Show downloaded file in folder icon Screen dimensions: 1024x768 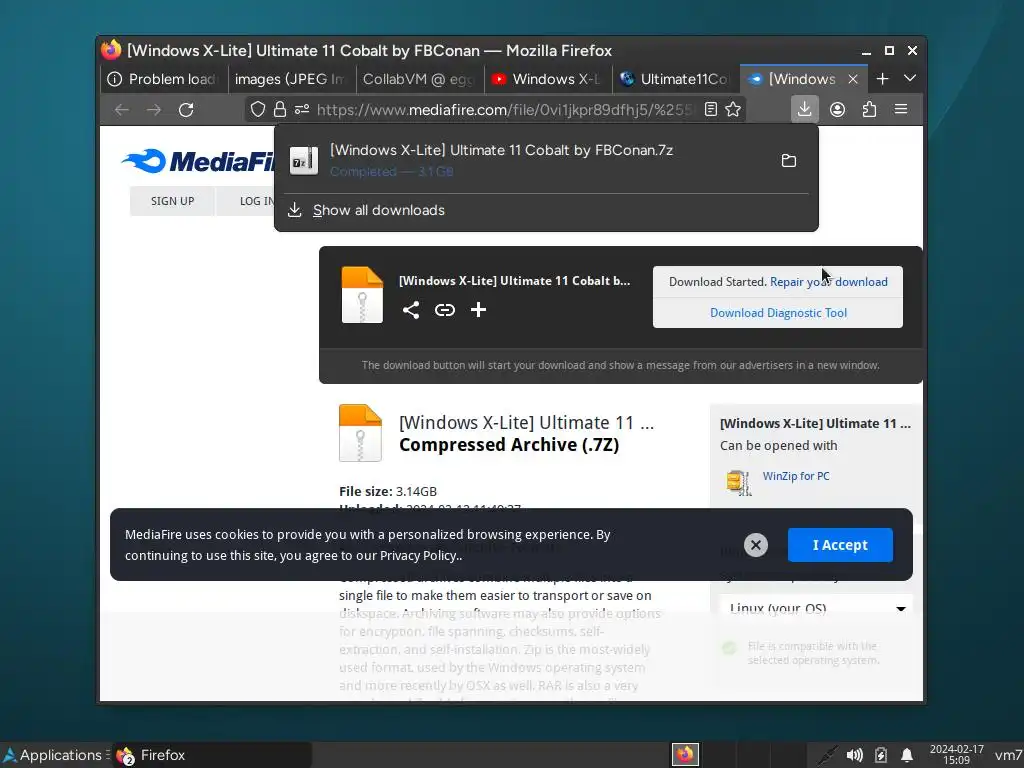pyautogui.click(x=789, y=160)
